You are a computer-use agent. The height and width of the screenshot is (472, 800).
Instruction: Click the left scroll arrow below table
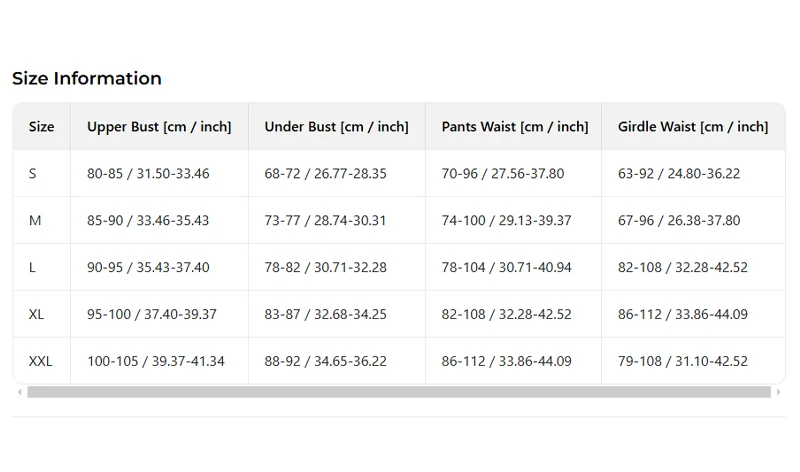(19, 392)
